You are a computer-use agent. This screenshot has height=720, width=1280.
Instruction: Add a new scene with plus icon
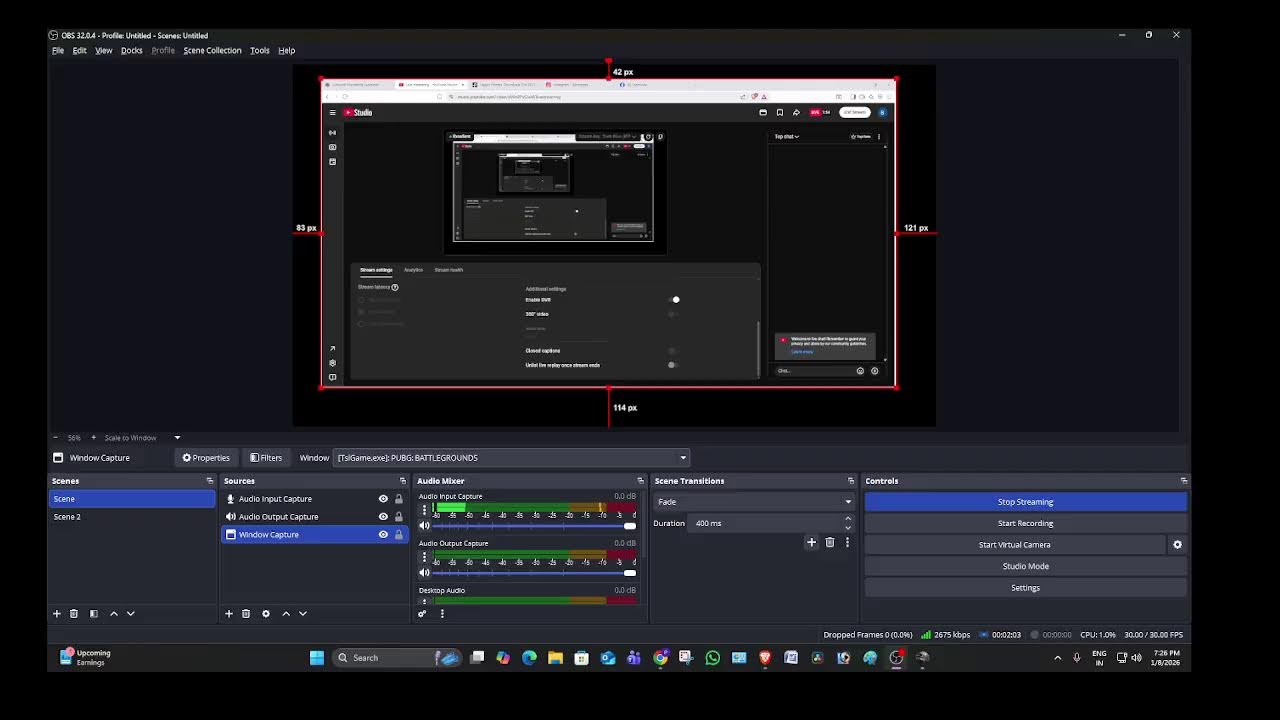pyautogui.click(x=57, y=613)
